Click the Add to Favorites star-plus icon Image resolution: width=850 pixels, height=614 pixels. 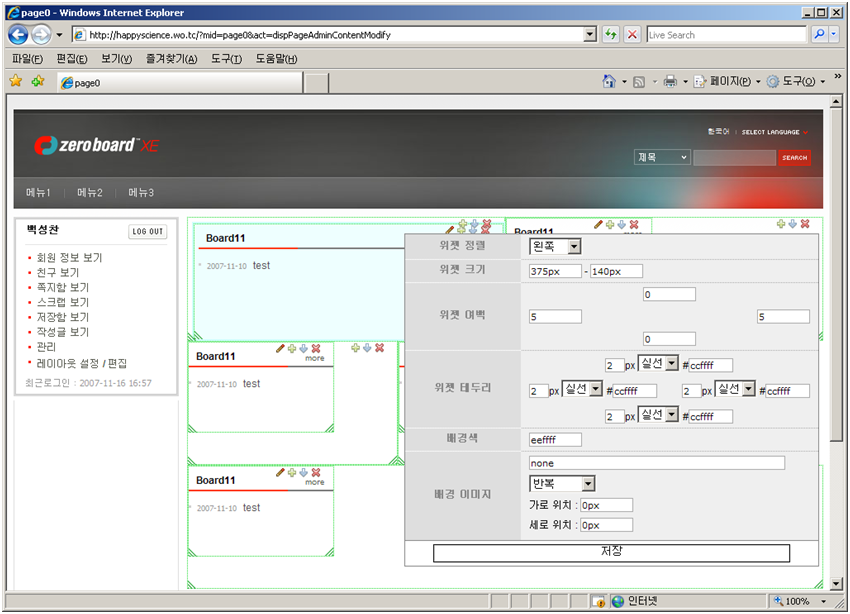38,81
